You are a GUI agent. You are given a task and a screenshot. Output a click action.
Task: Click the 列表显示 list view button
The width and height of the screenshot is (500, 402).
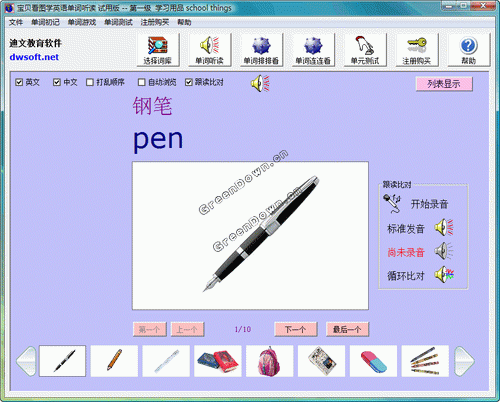(444, 84)
